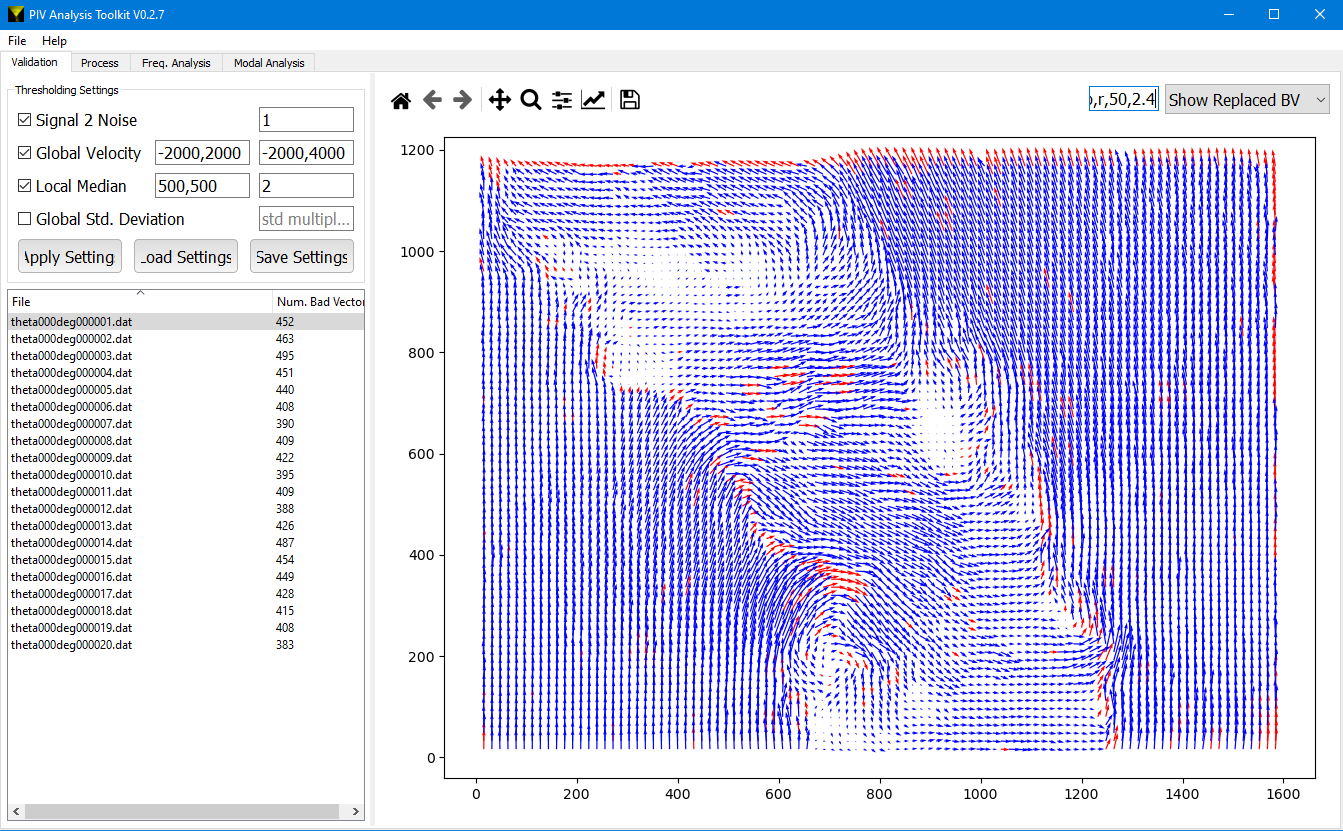Enable the Global Std. Deviation checkbox
The image size is (1343, 831).
click(x=25, y=219)
